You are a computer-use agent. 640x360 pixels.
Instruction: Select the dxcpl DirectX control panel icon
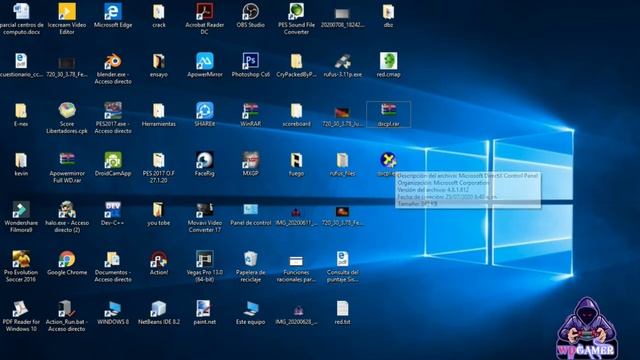point(388,164)
